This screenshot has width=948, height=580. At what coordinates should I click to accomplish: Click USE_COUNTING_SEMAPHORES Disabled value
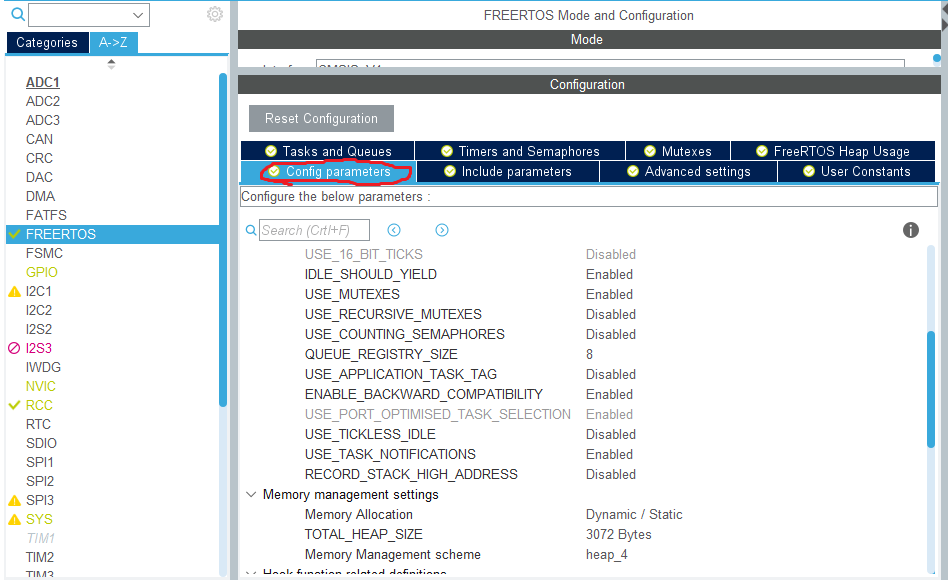pos(611,334)
